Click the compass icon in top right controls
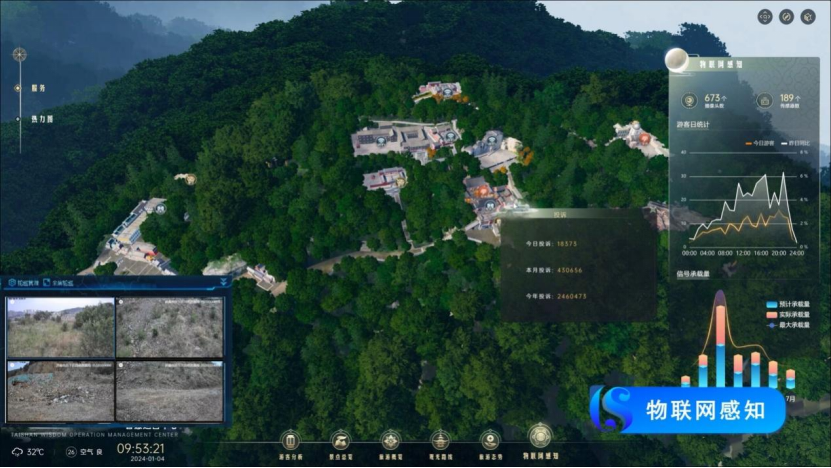 tap(786, 17)
